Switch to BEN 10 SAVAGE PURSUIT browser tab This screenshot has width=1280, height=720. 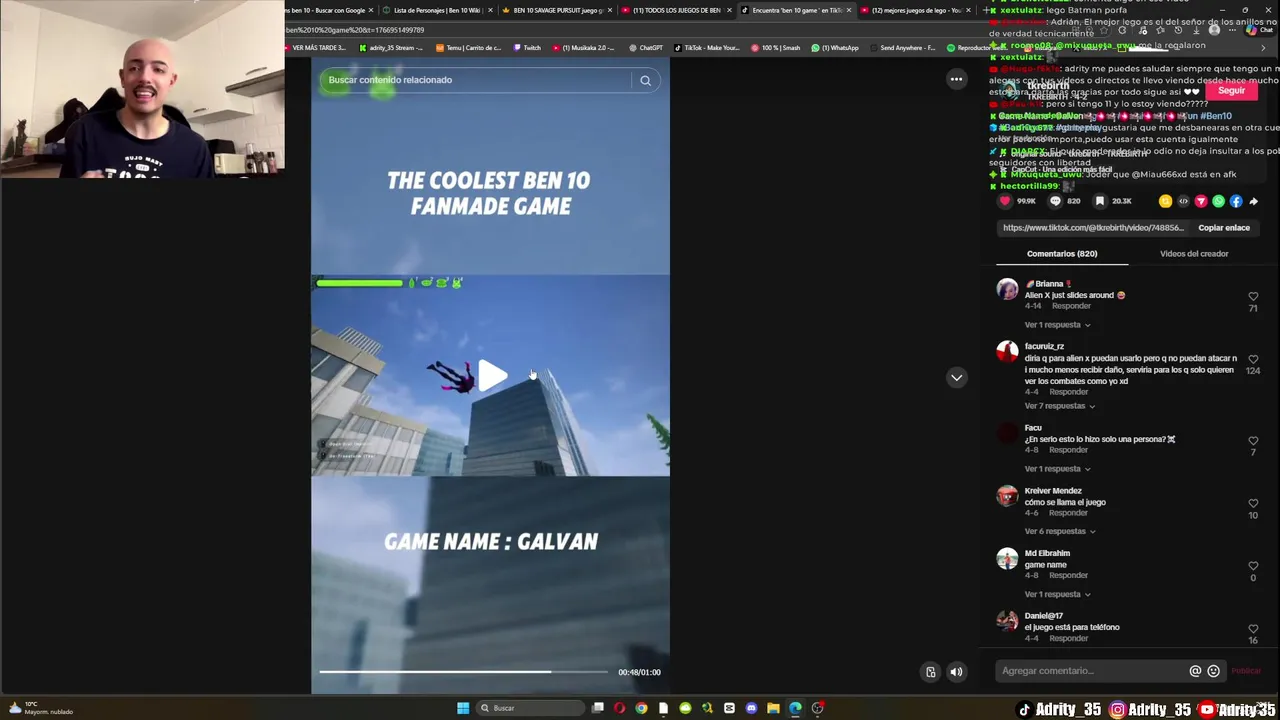tap(556, 10)
